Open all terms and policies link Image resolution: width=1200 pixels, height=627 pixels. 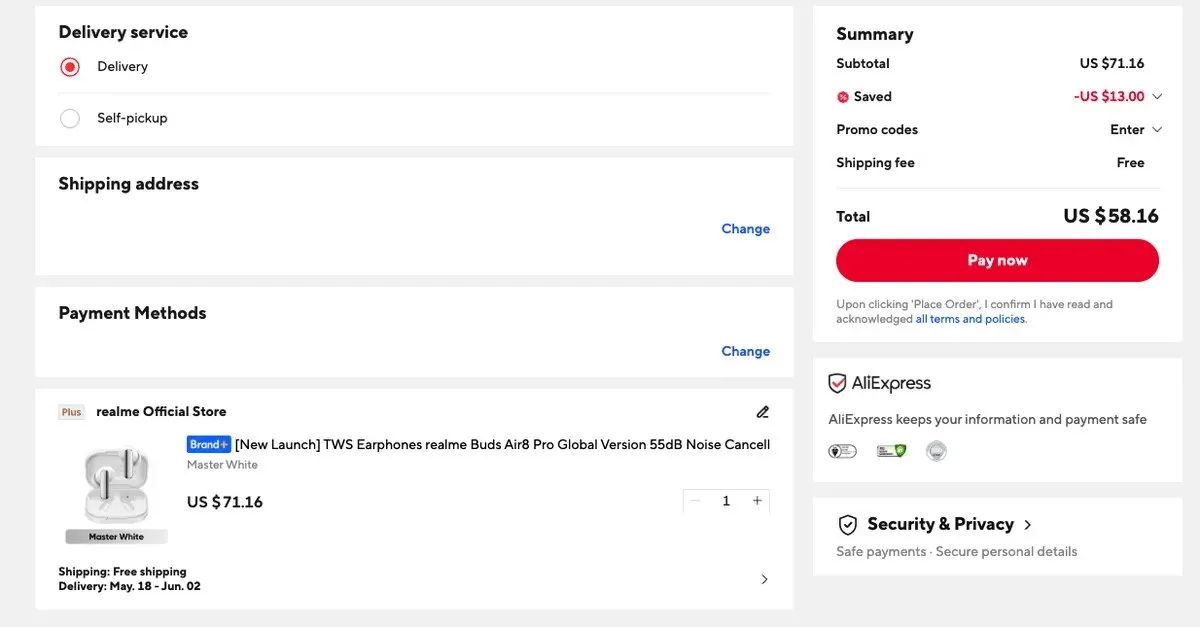[x=970, y=319]
